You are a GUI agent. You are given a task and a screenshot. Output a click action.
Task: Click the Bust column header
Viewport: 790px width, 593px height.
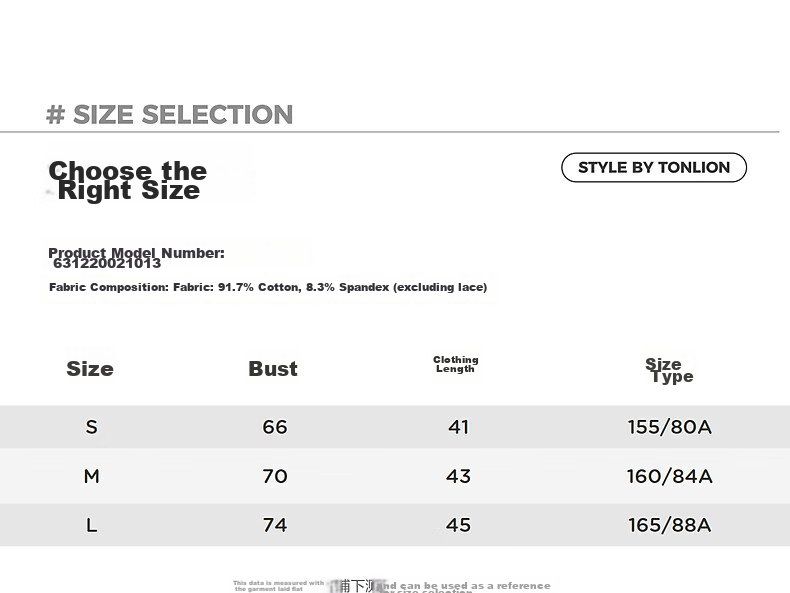(x=273, y=369)
